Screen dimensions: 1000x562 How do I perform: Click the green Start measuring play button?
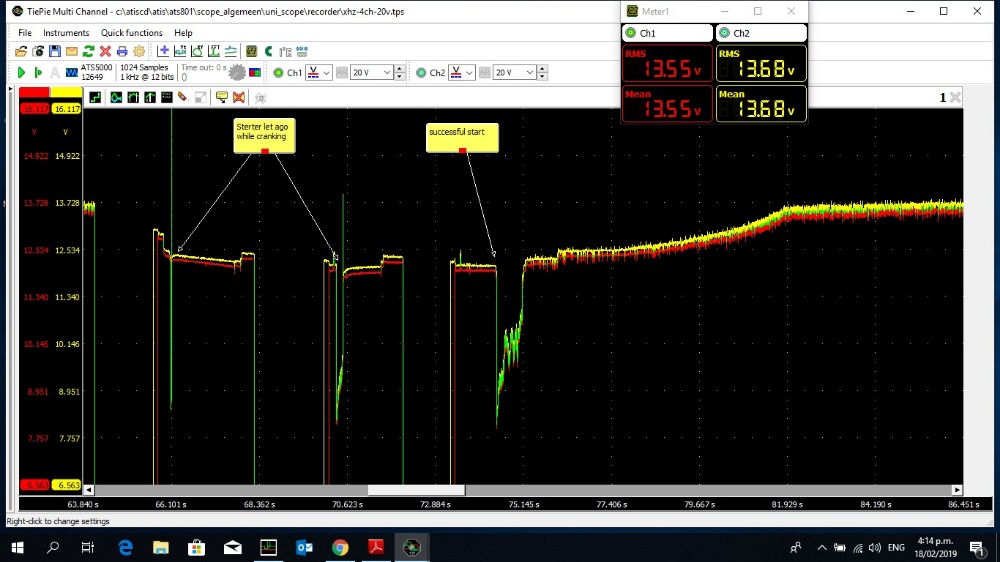[x=21, y=72]
